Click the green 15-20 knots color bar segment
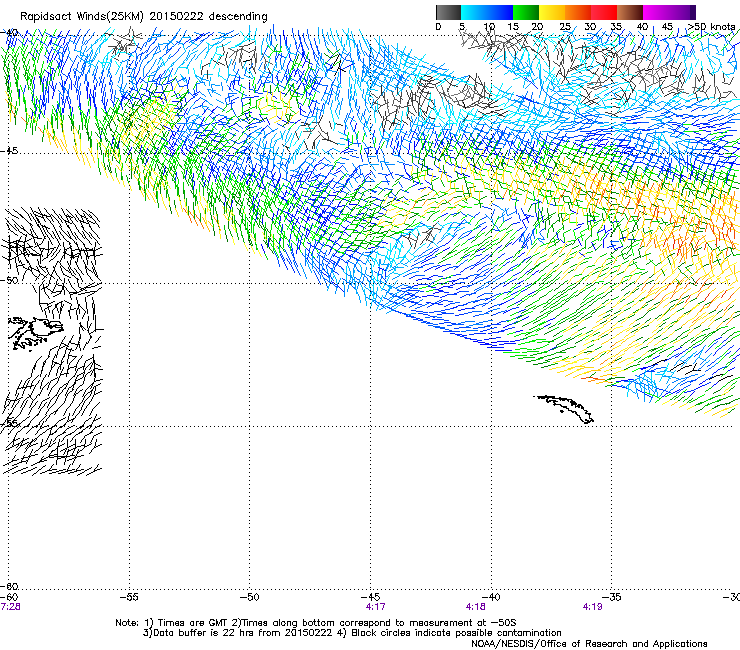Image resolution: width=740 pixels, height=650 pixels. [526, 12]
